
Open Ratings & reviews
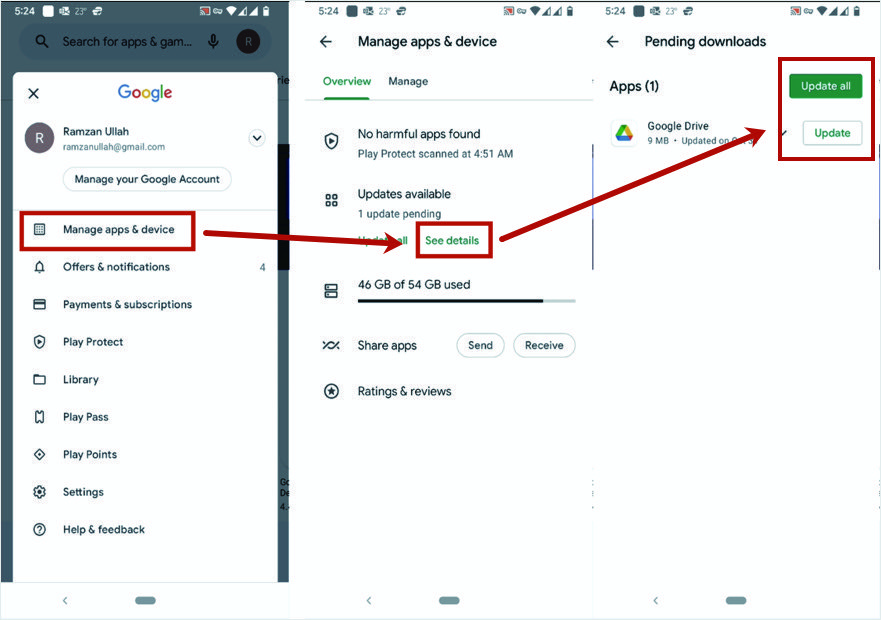[405, 391]
